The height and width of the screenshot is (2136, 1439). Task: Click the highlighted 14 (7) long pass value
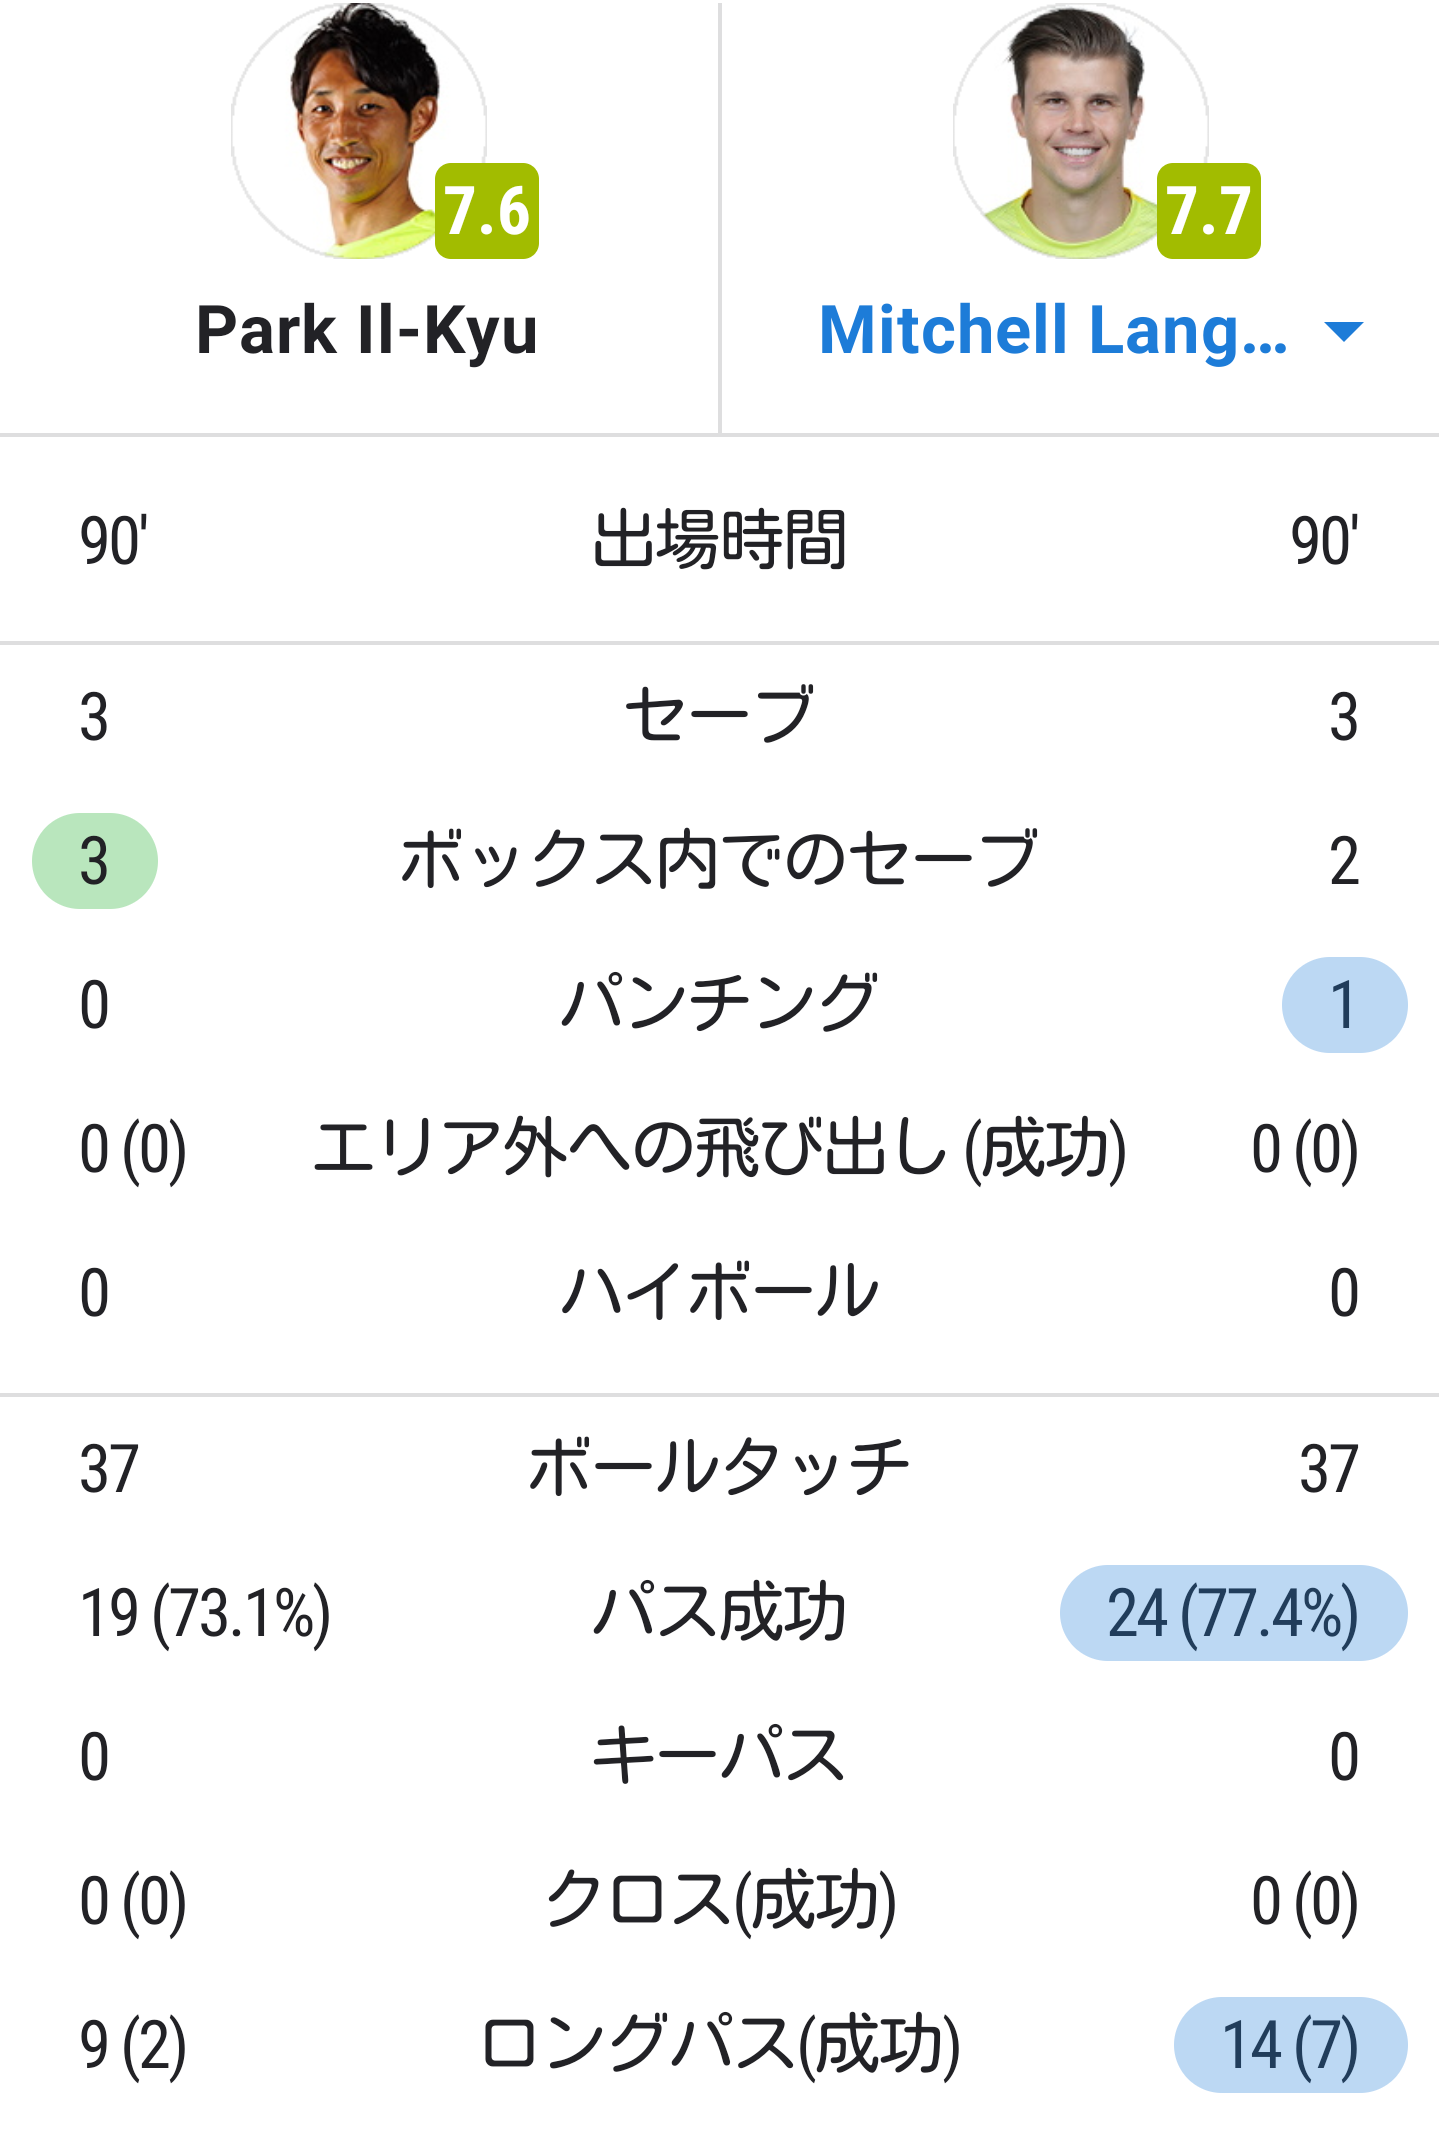[x=1289, y=2045]
